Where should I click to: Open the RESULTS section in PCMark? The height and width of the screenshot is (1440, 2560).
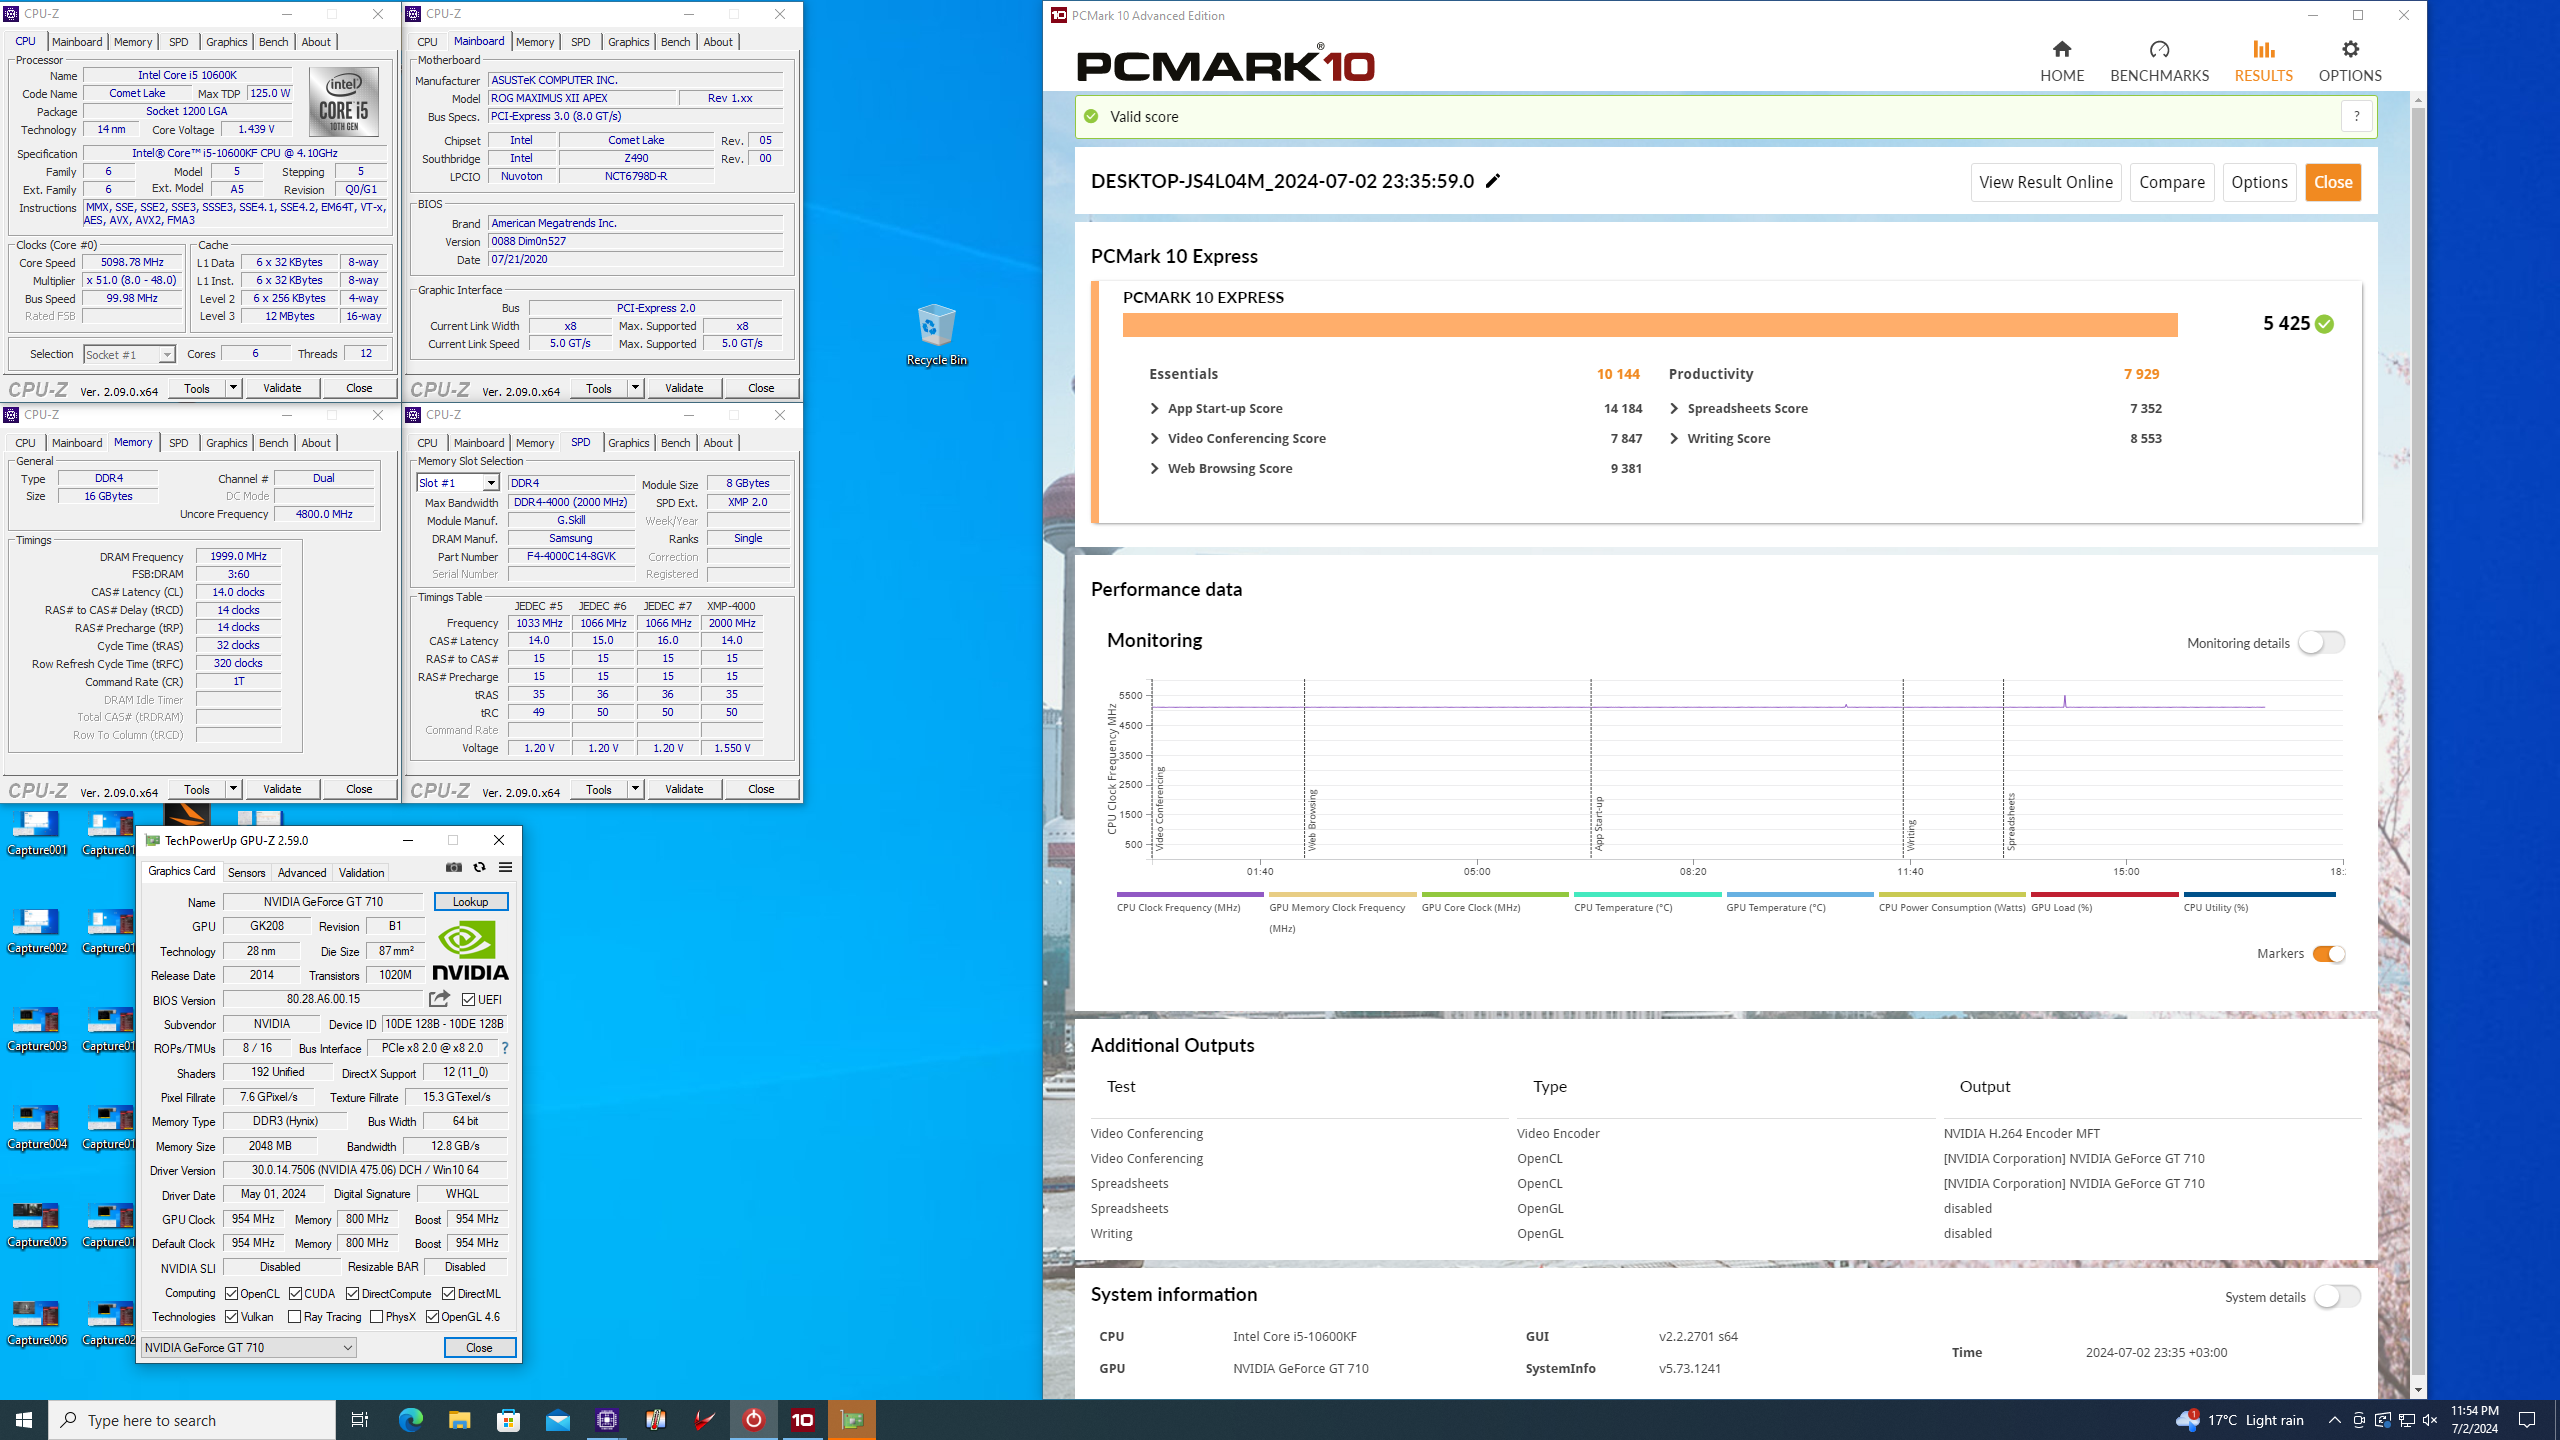point(2263,61)
